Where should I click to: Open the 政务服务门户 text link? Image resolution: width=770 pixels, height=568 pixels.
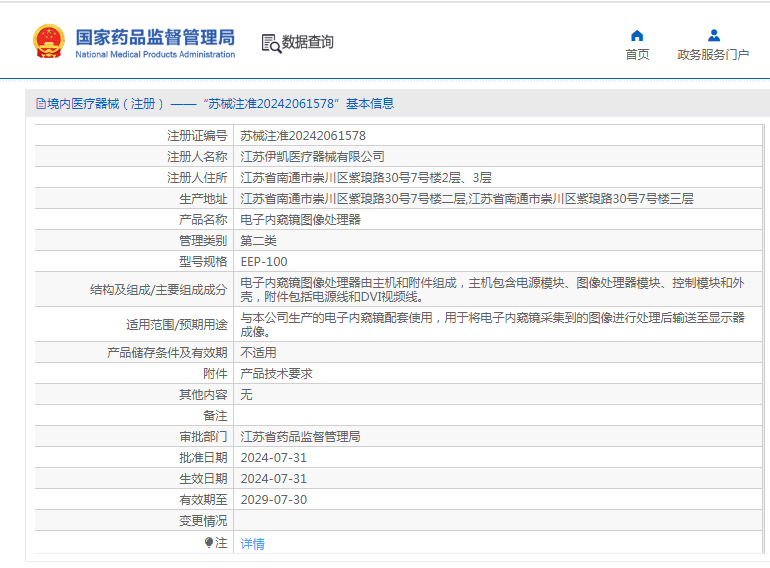(713, 55)
